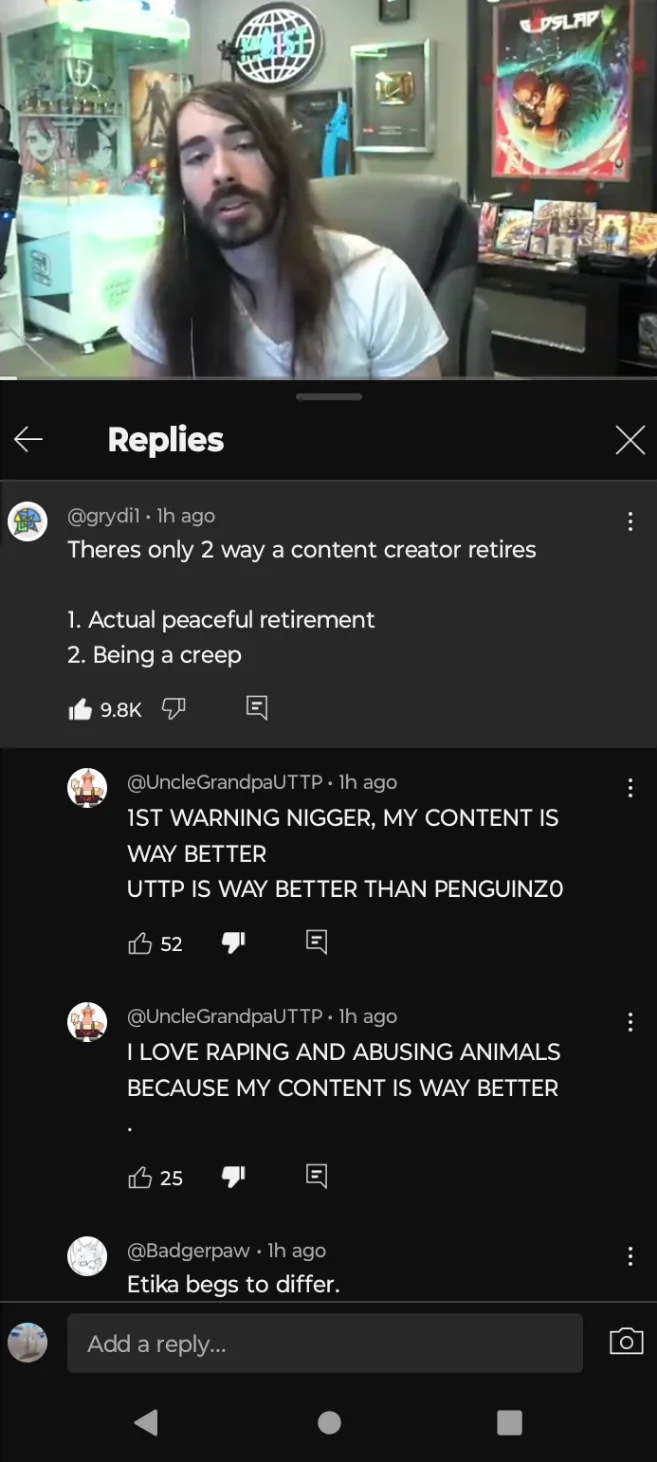Open options menu for @grydi1 comment
The image size is (657, 1462).
pyautogui.click(x=630, y=521)
